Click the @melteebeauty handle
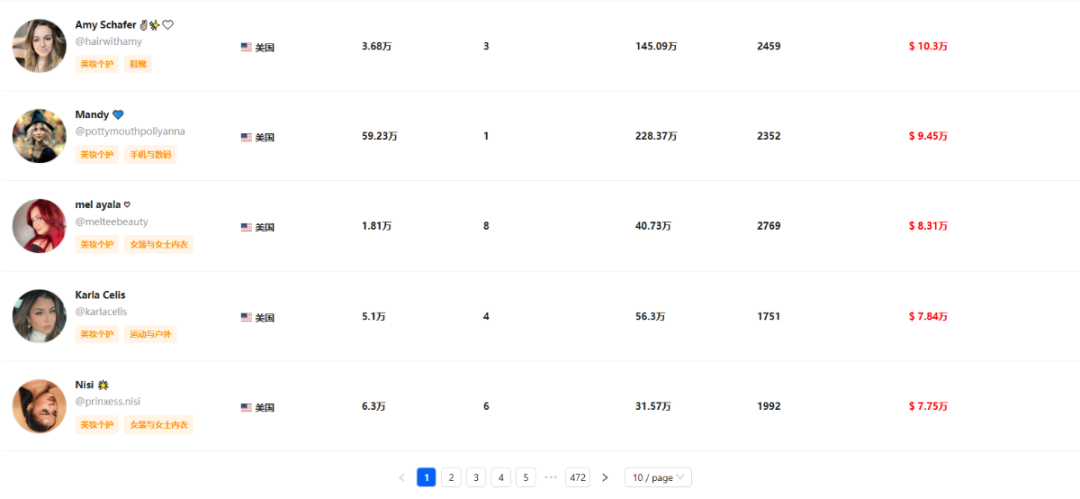The image size is (1080, 499). pyautogui.click(x=111, y=221)
